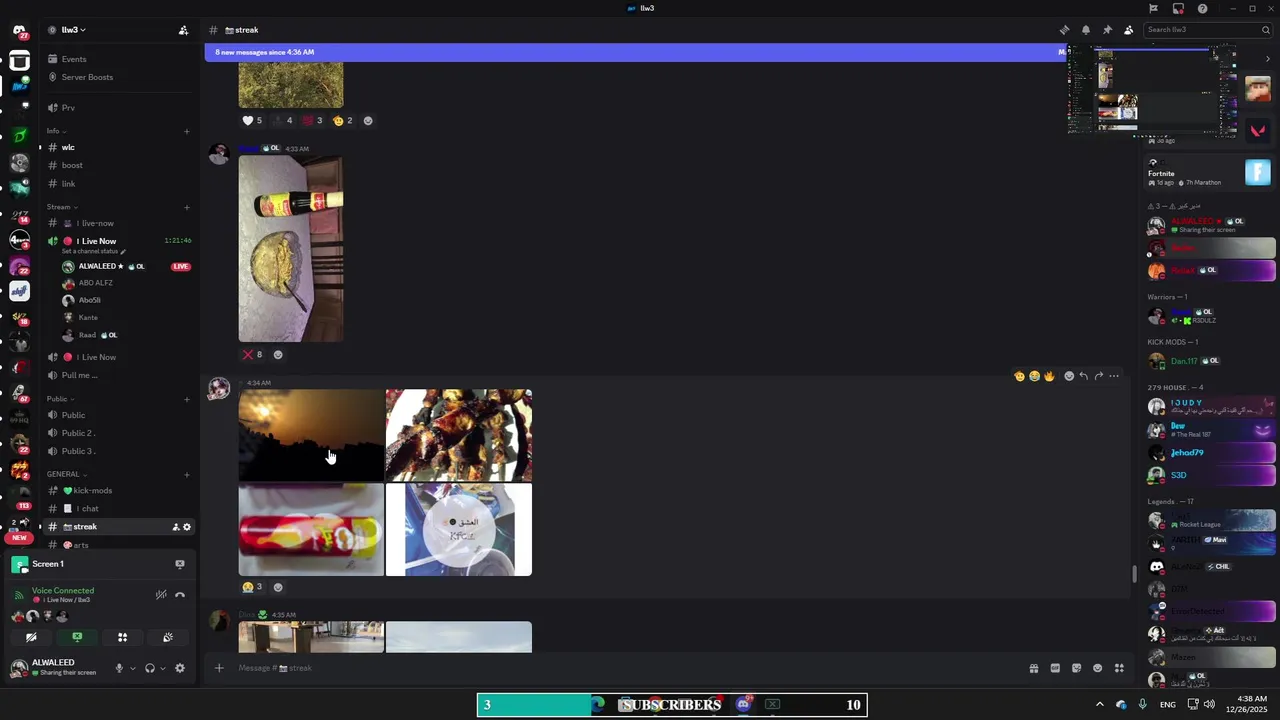Stop streaming via Screen 1 panel icon
This screenshot has height=720, width=1280.
[180, 564]
